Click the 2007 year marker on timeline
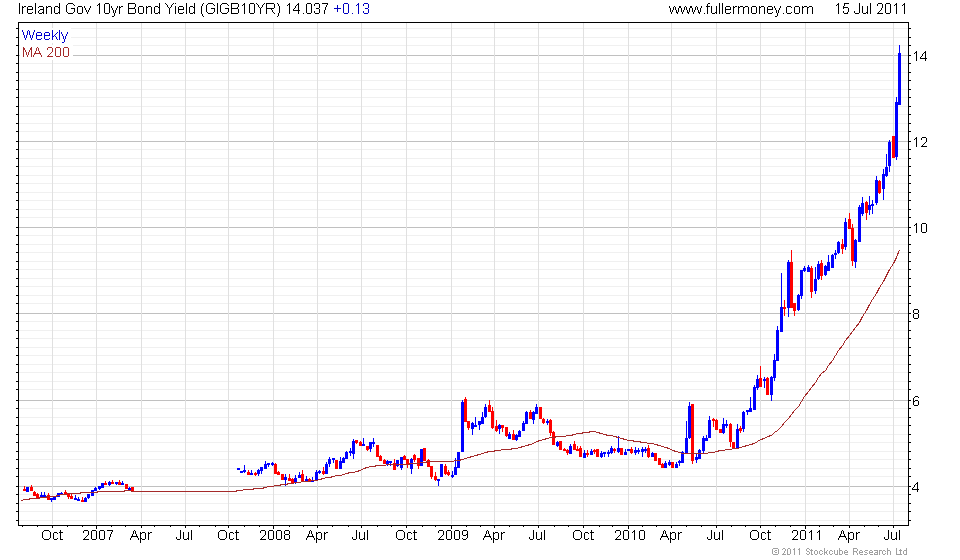The width and height of the screenshot is (960, 560). (98, 536)
